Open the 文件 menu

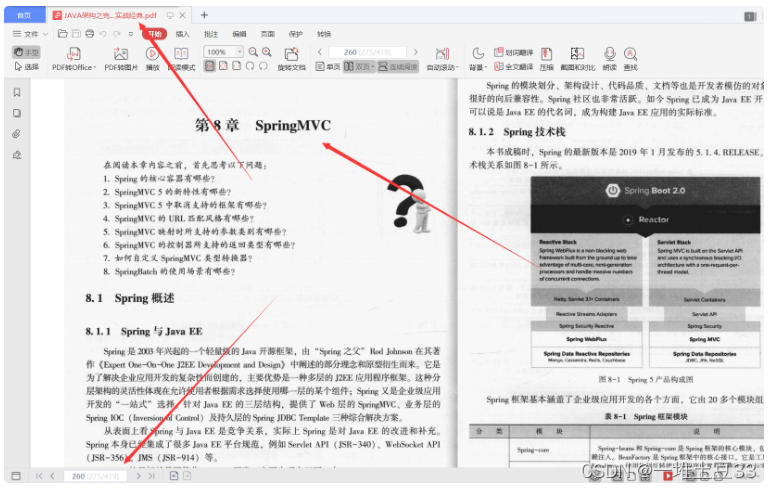(x=30, y=34)
